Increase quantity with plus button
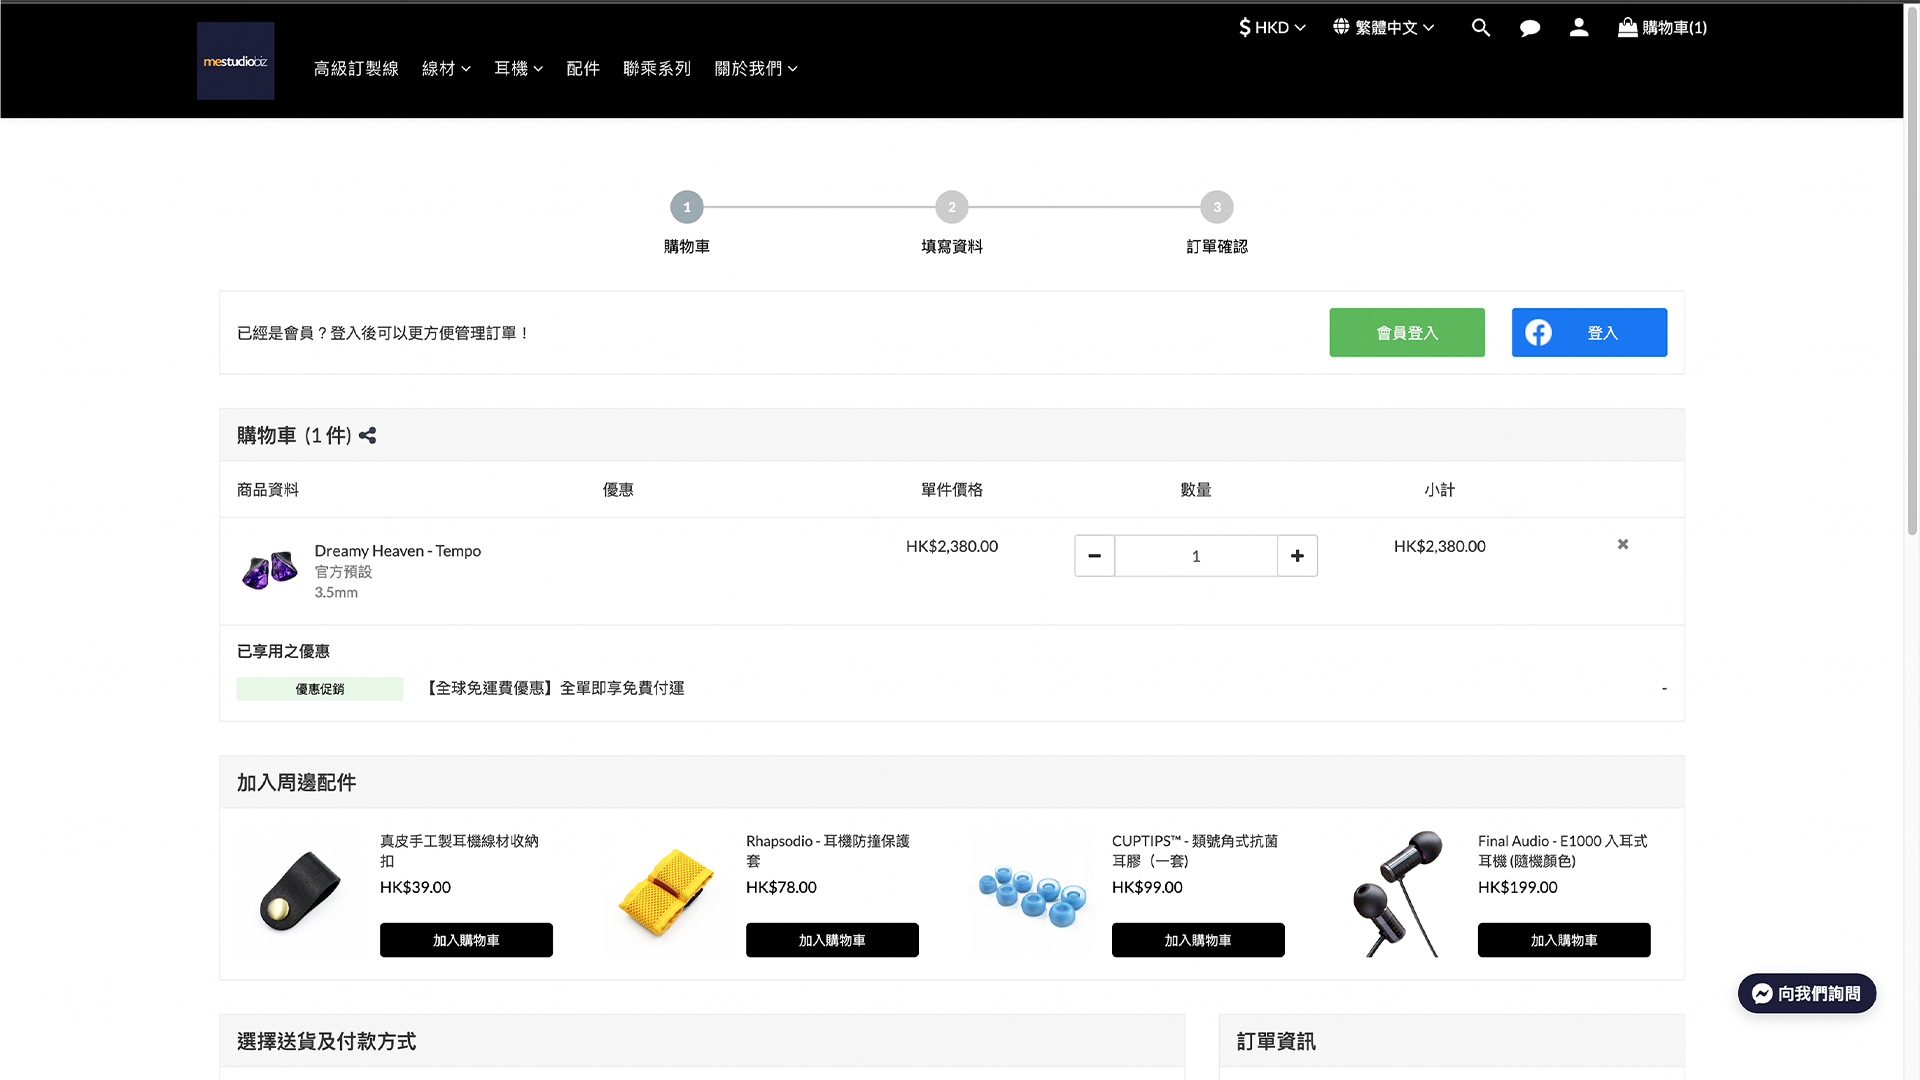 [1297, 556]
